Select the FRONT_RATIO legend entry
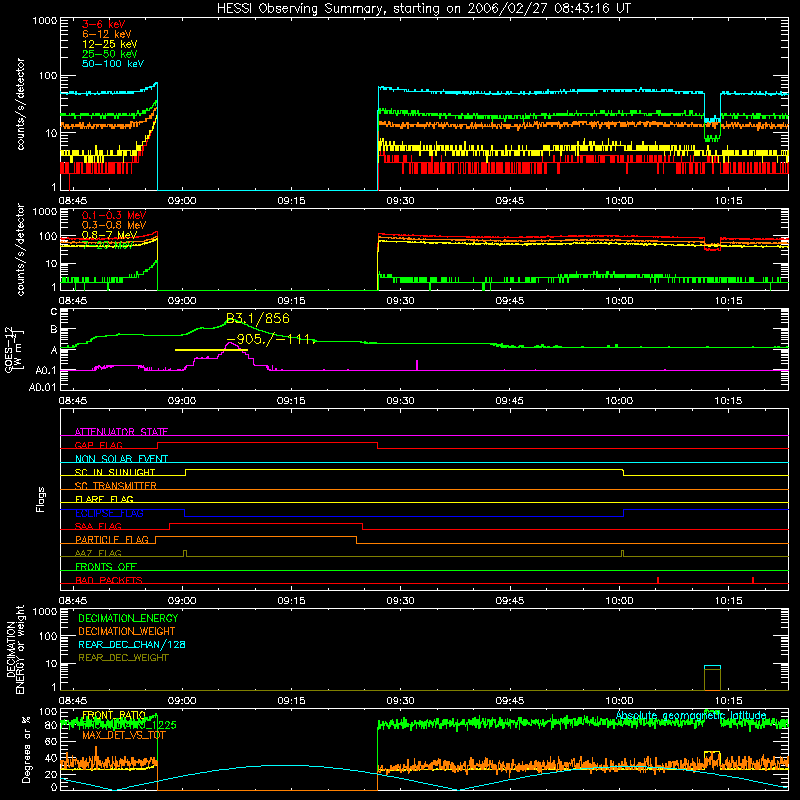The image size is (800, 800). 114,715
